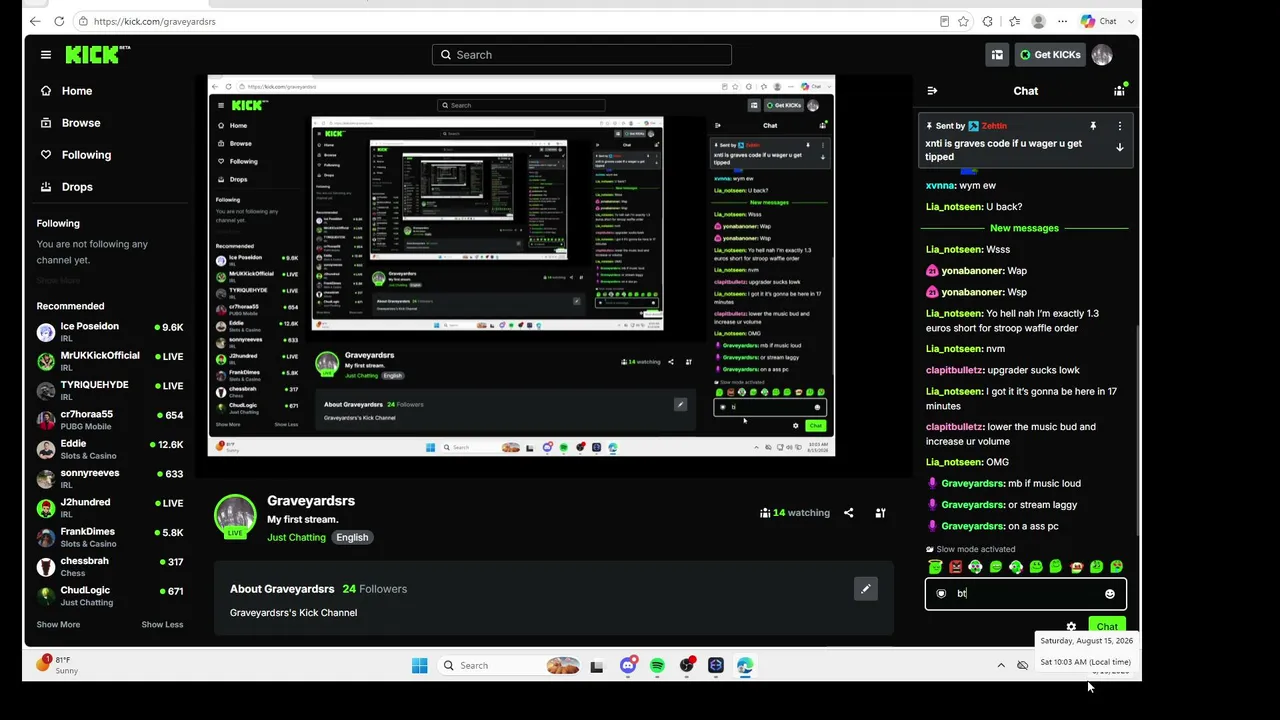Click the browser back arrow
Image resolution: width=1280 pixels, height=720 pixels.
tap(36, 21)
